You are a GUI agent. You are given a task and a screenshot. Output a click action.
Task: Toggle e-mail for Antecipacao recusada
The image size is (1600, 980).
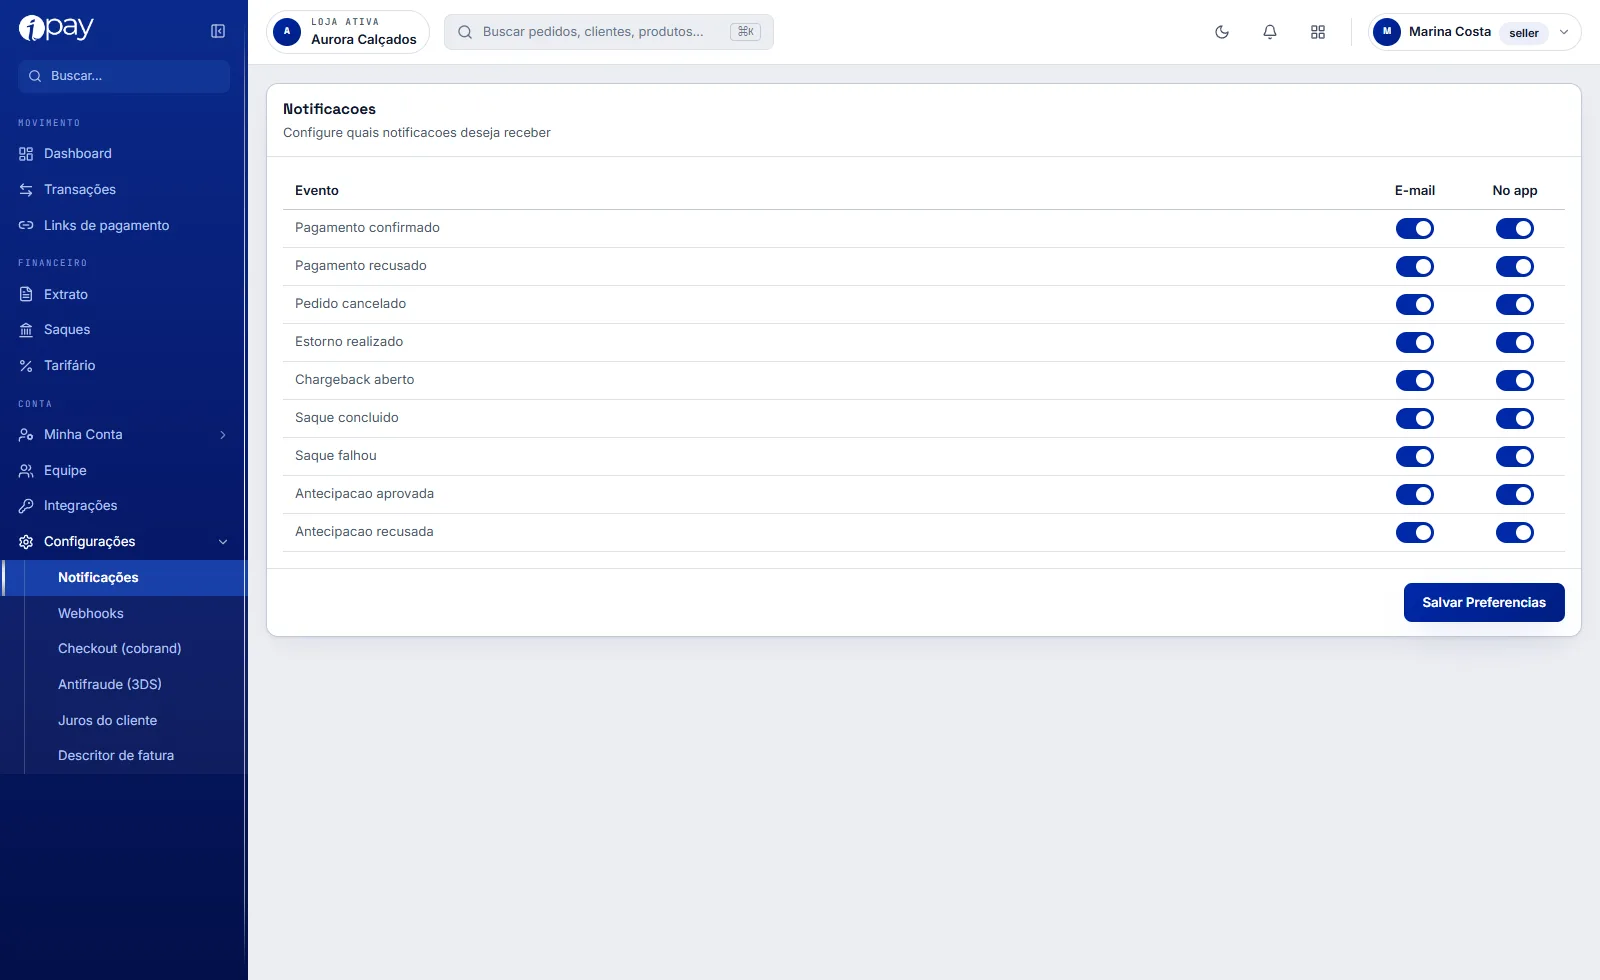point(1415,533)
